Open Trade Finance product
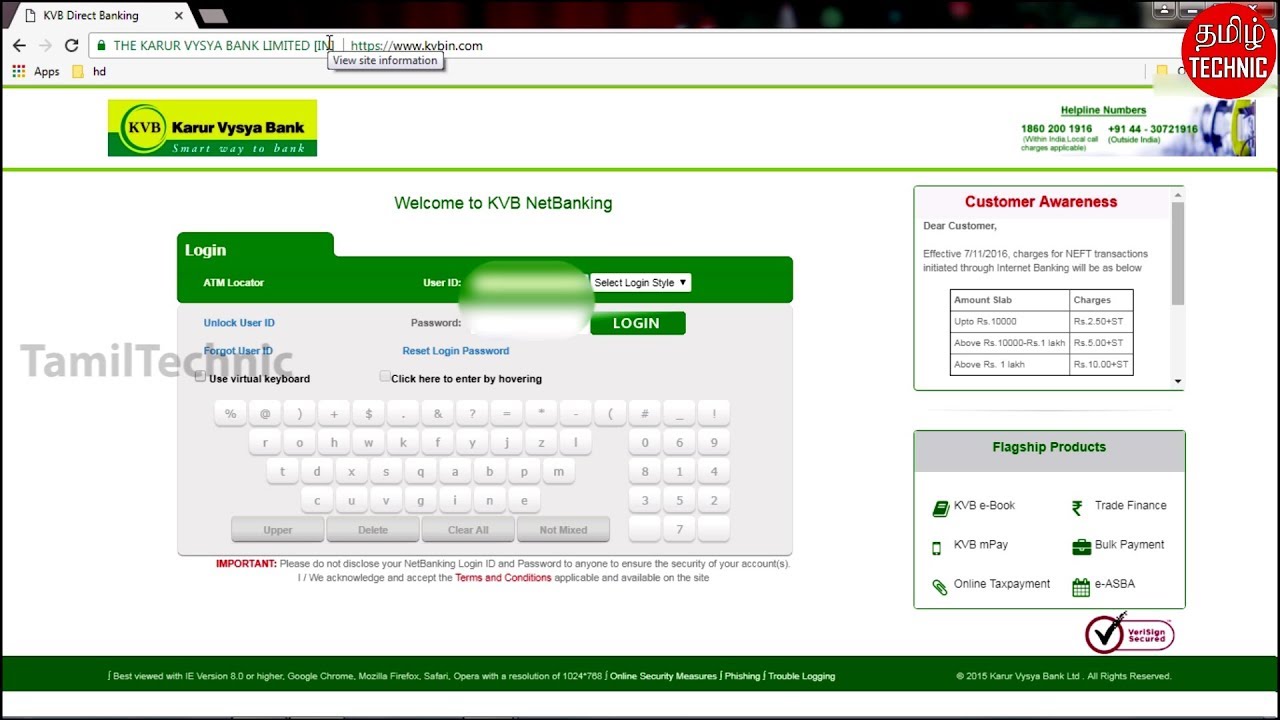Viewport: 1280px width, 720px height. pos(1118,506)
